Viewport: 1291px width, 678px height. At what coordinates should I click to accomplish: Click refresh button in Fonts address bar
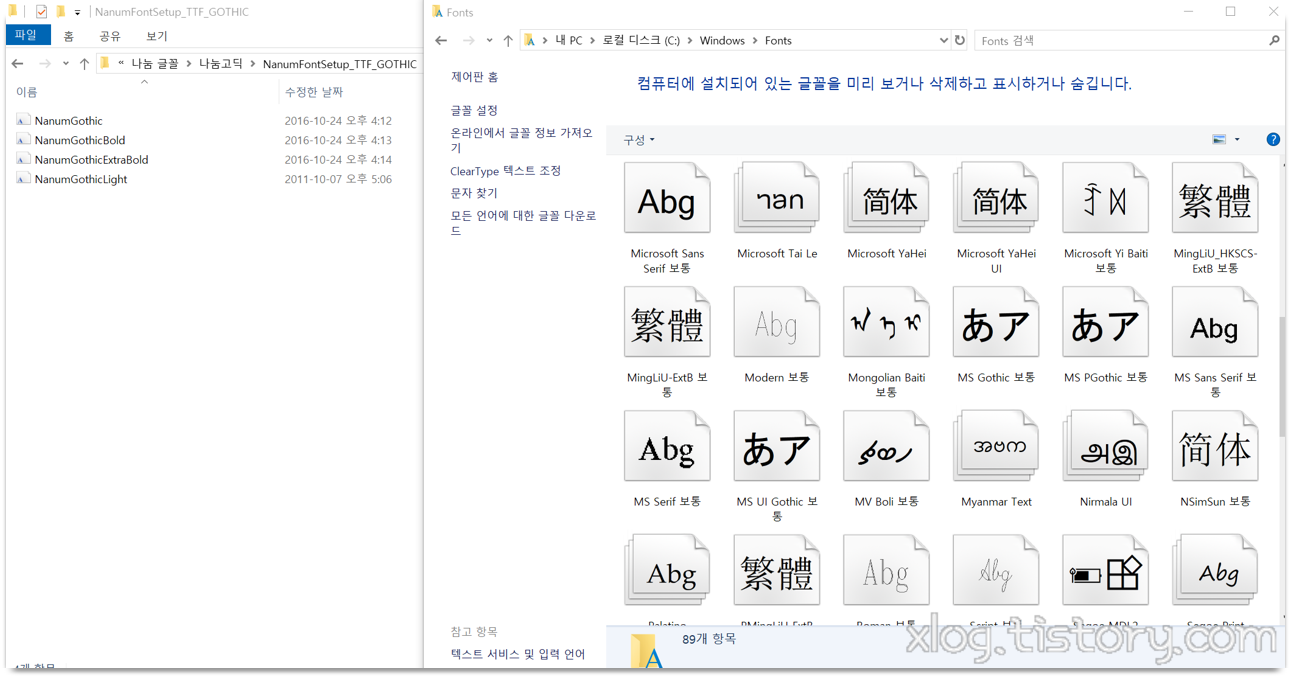point(960,41)
